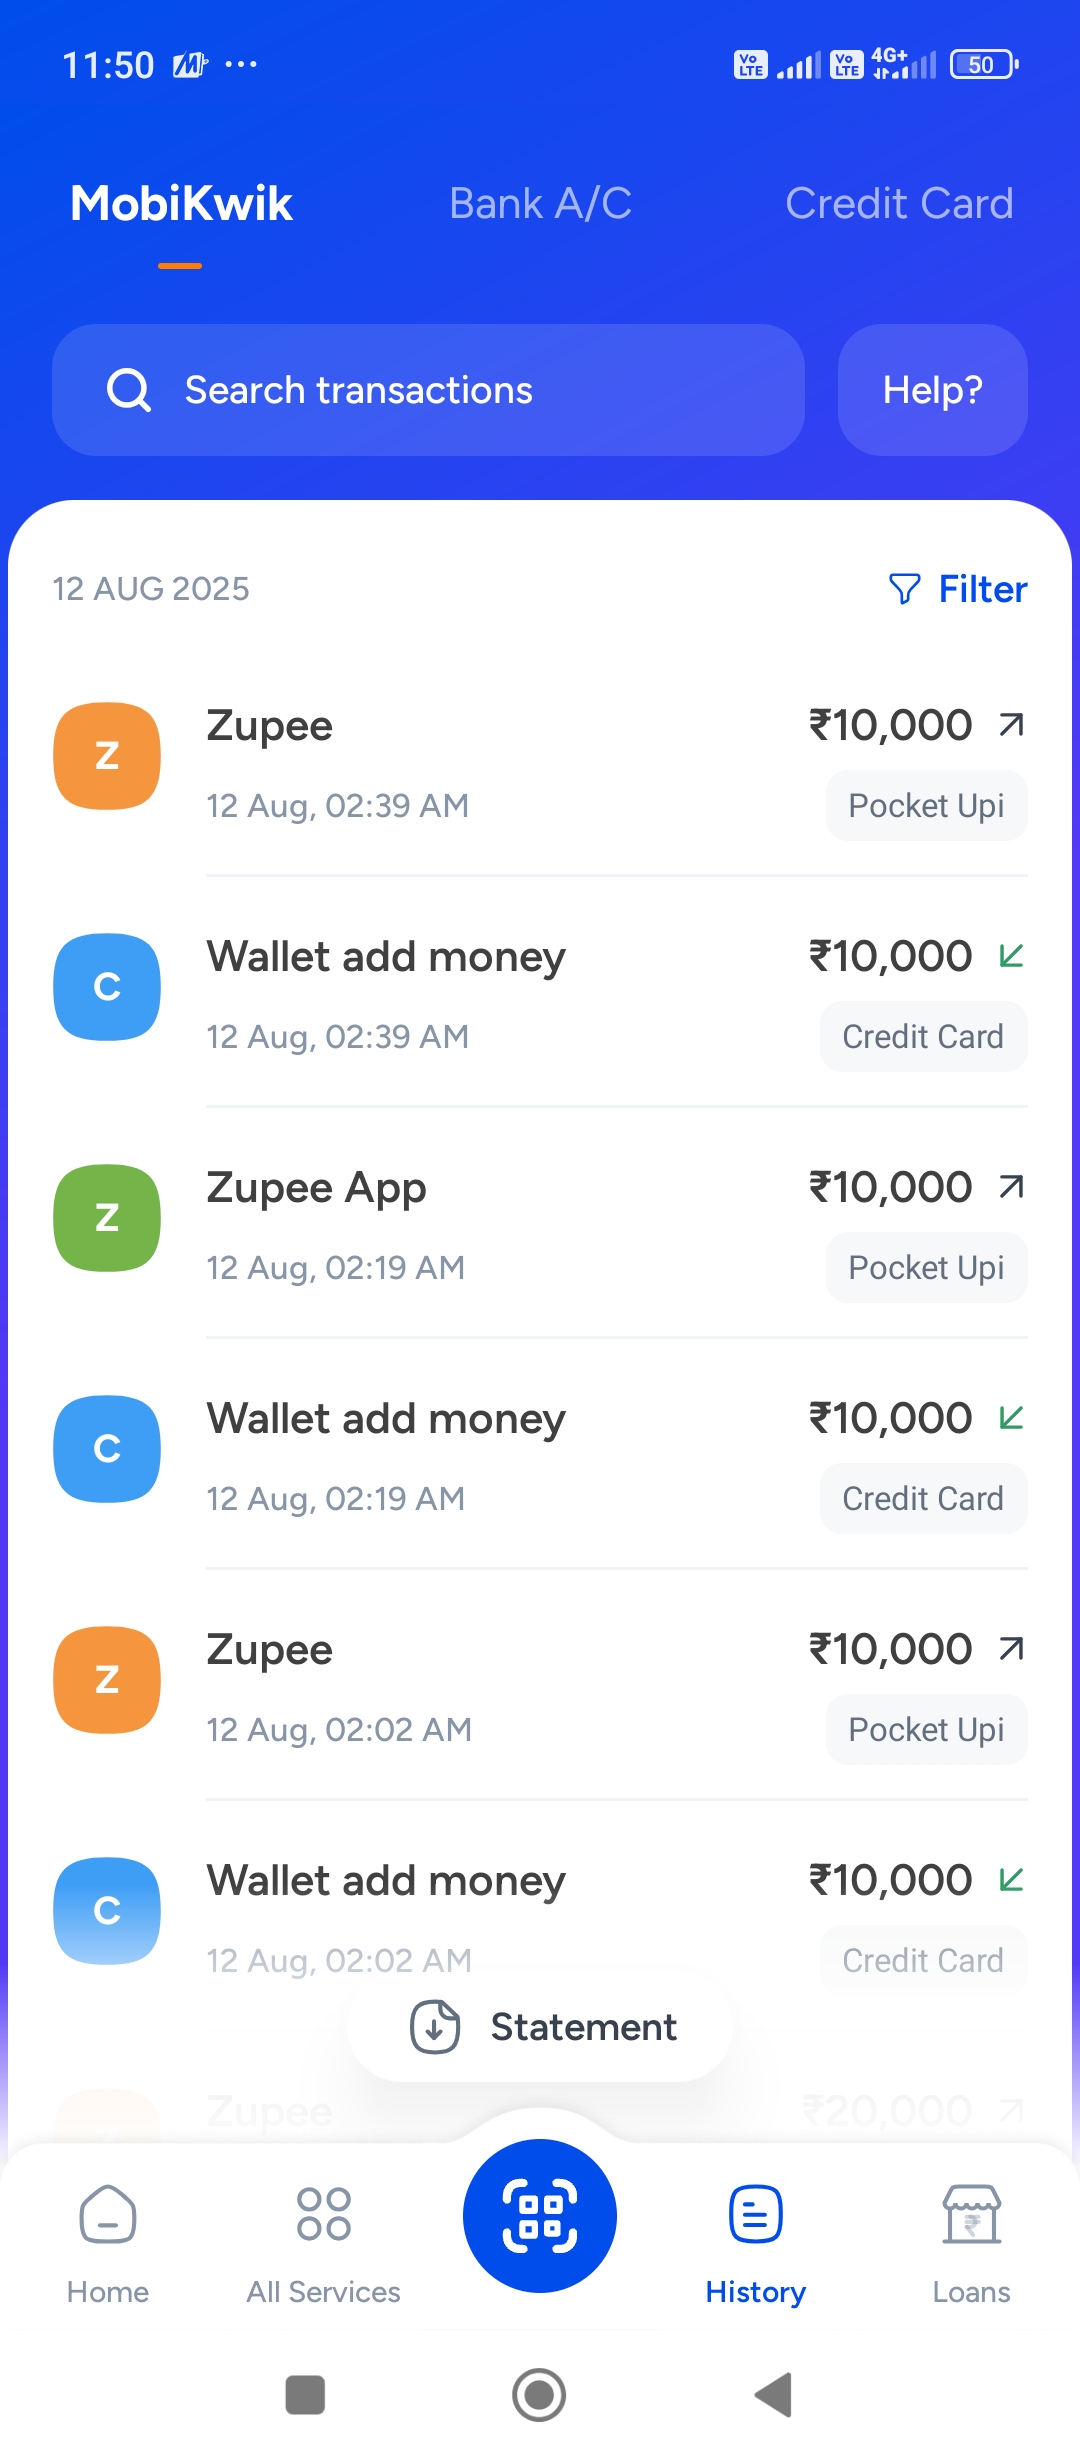Open the Android recent apps square
1080x2460 pixels.
(x=305, y=2395)
